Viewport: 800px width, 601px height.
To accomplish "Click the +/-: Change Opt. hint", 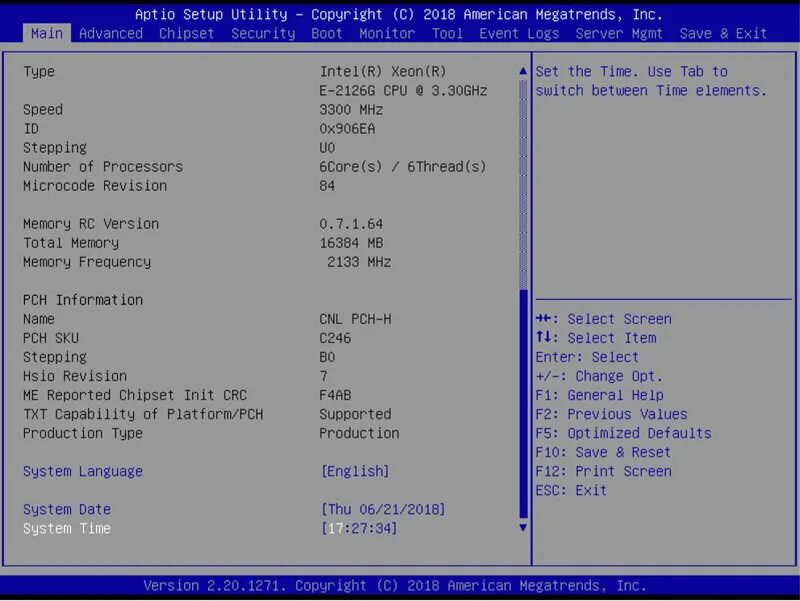I will click(x=599, y=376).
